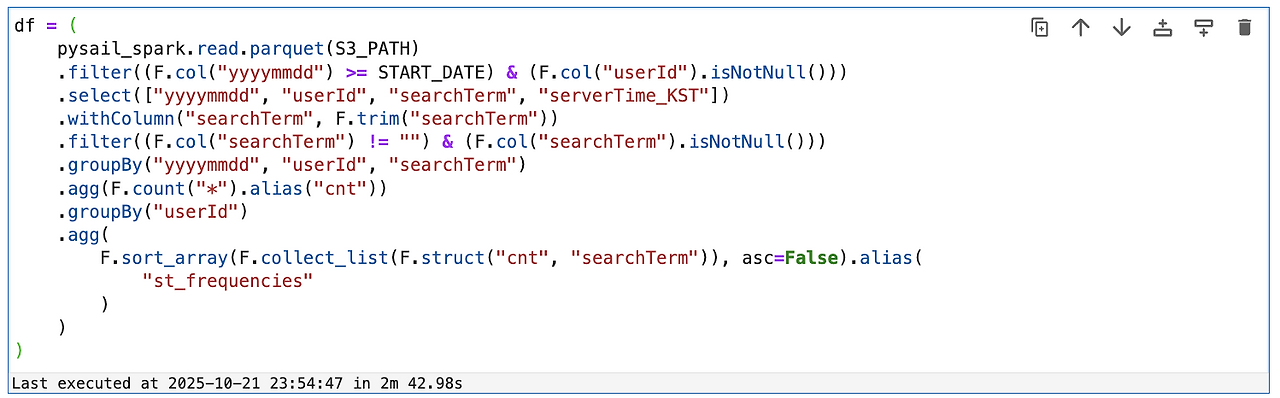This screenshot has height=398, width=1280.
Task: Duplicate this cell using the copy icon
Action: point(1040,28)
